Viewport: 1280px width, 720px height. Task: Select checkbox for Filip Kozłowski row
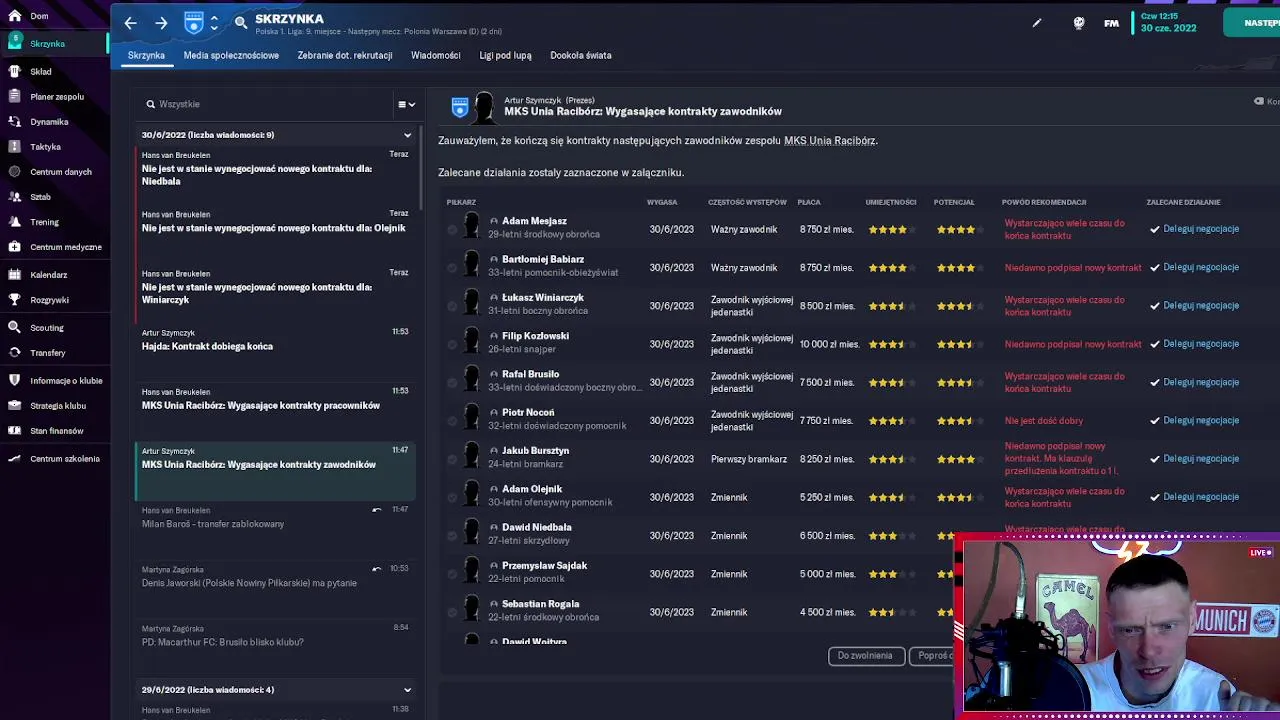point(452,344)
